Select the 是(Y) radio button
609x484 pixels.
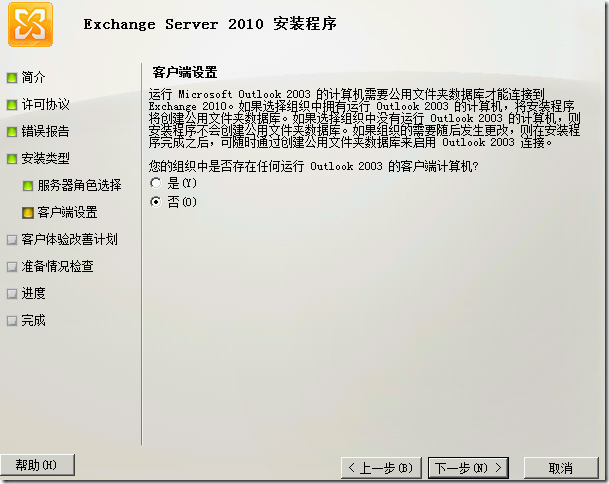[x=156, y=183]
